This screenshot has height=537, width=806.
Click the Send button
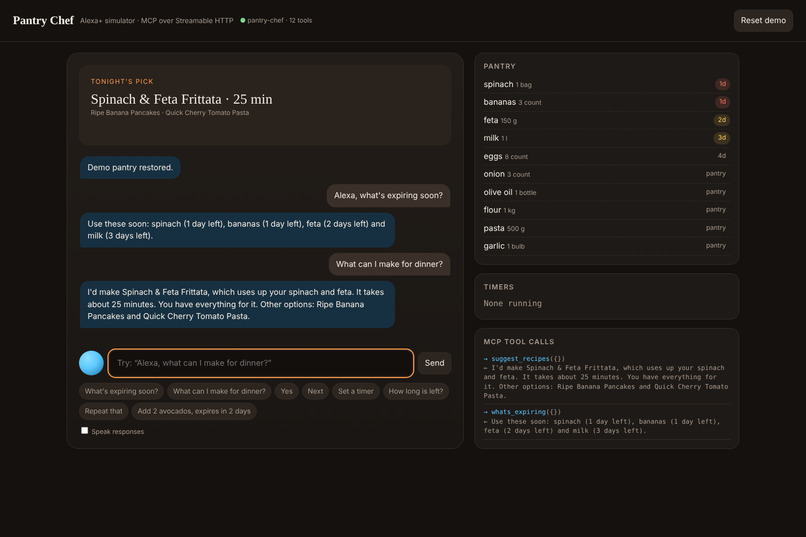[434, 363]
